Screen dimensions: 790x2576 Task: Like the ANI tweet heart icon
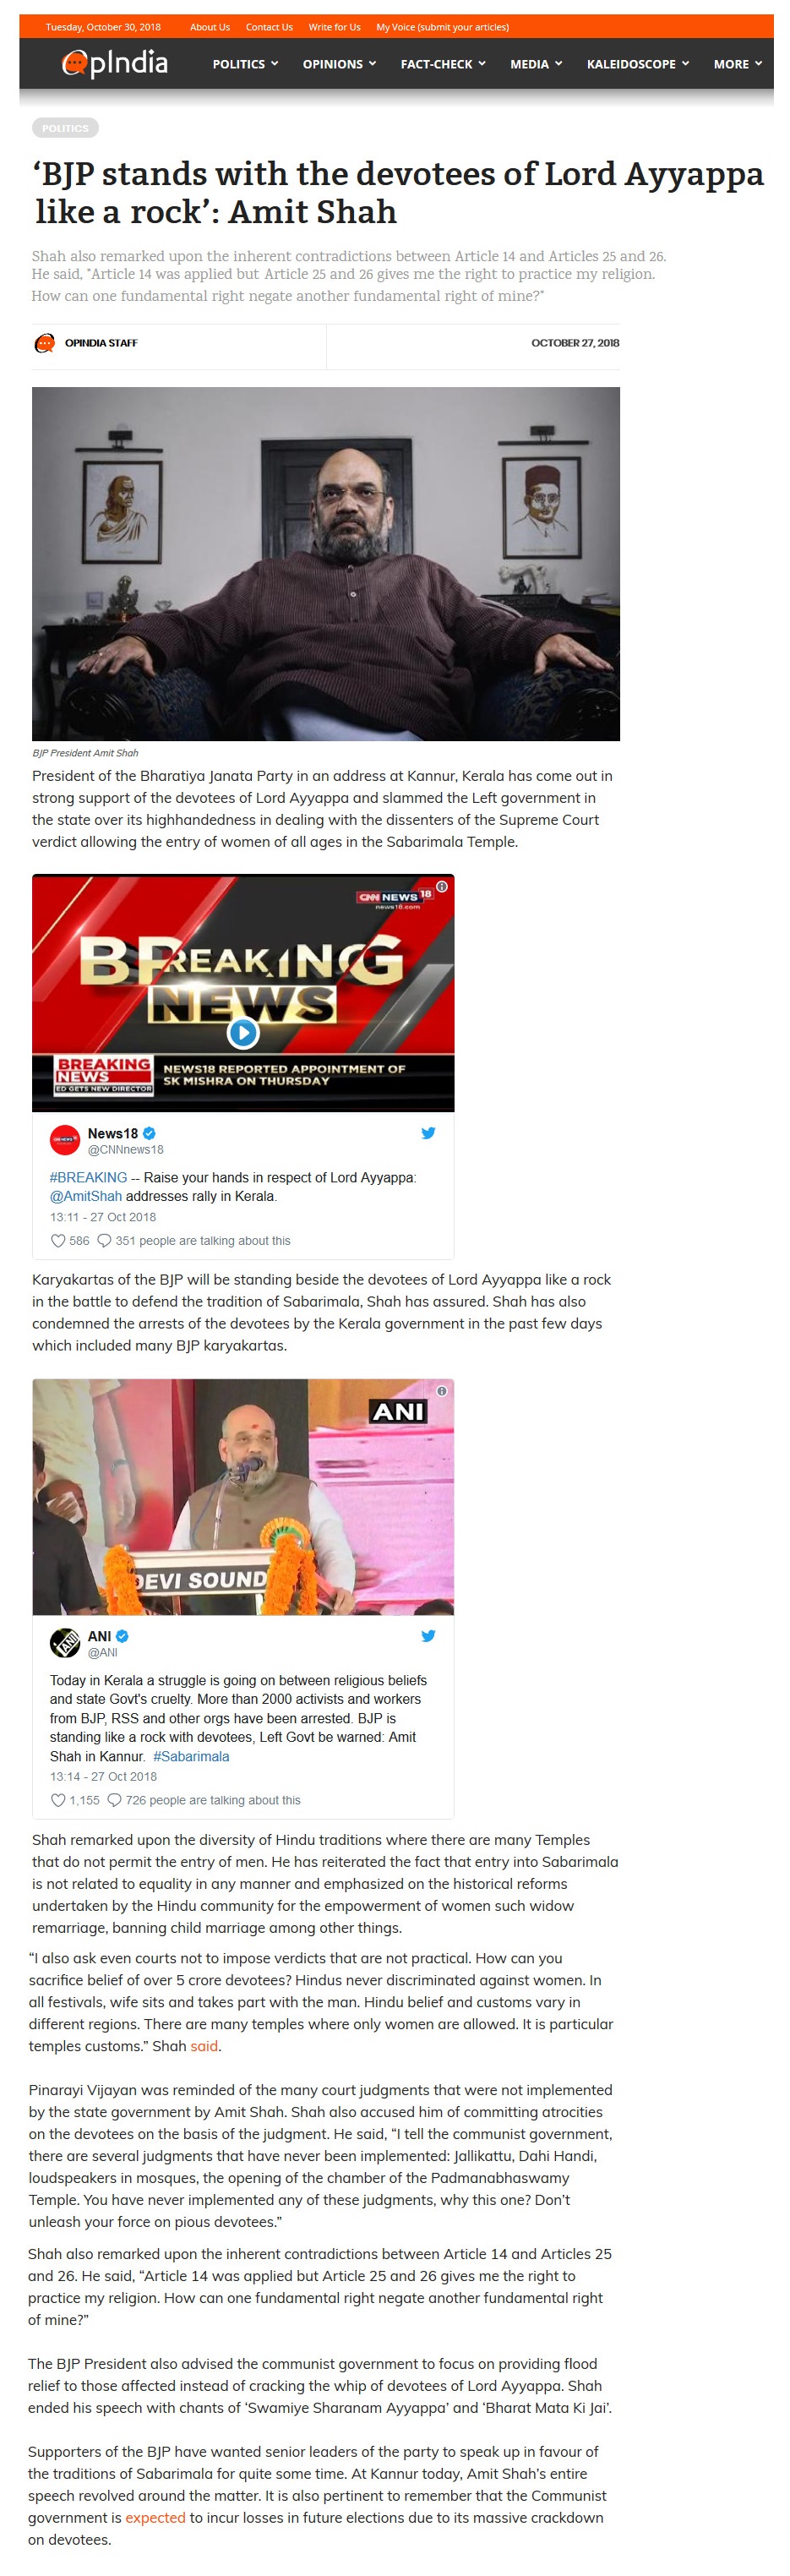[57, 1800]
